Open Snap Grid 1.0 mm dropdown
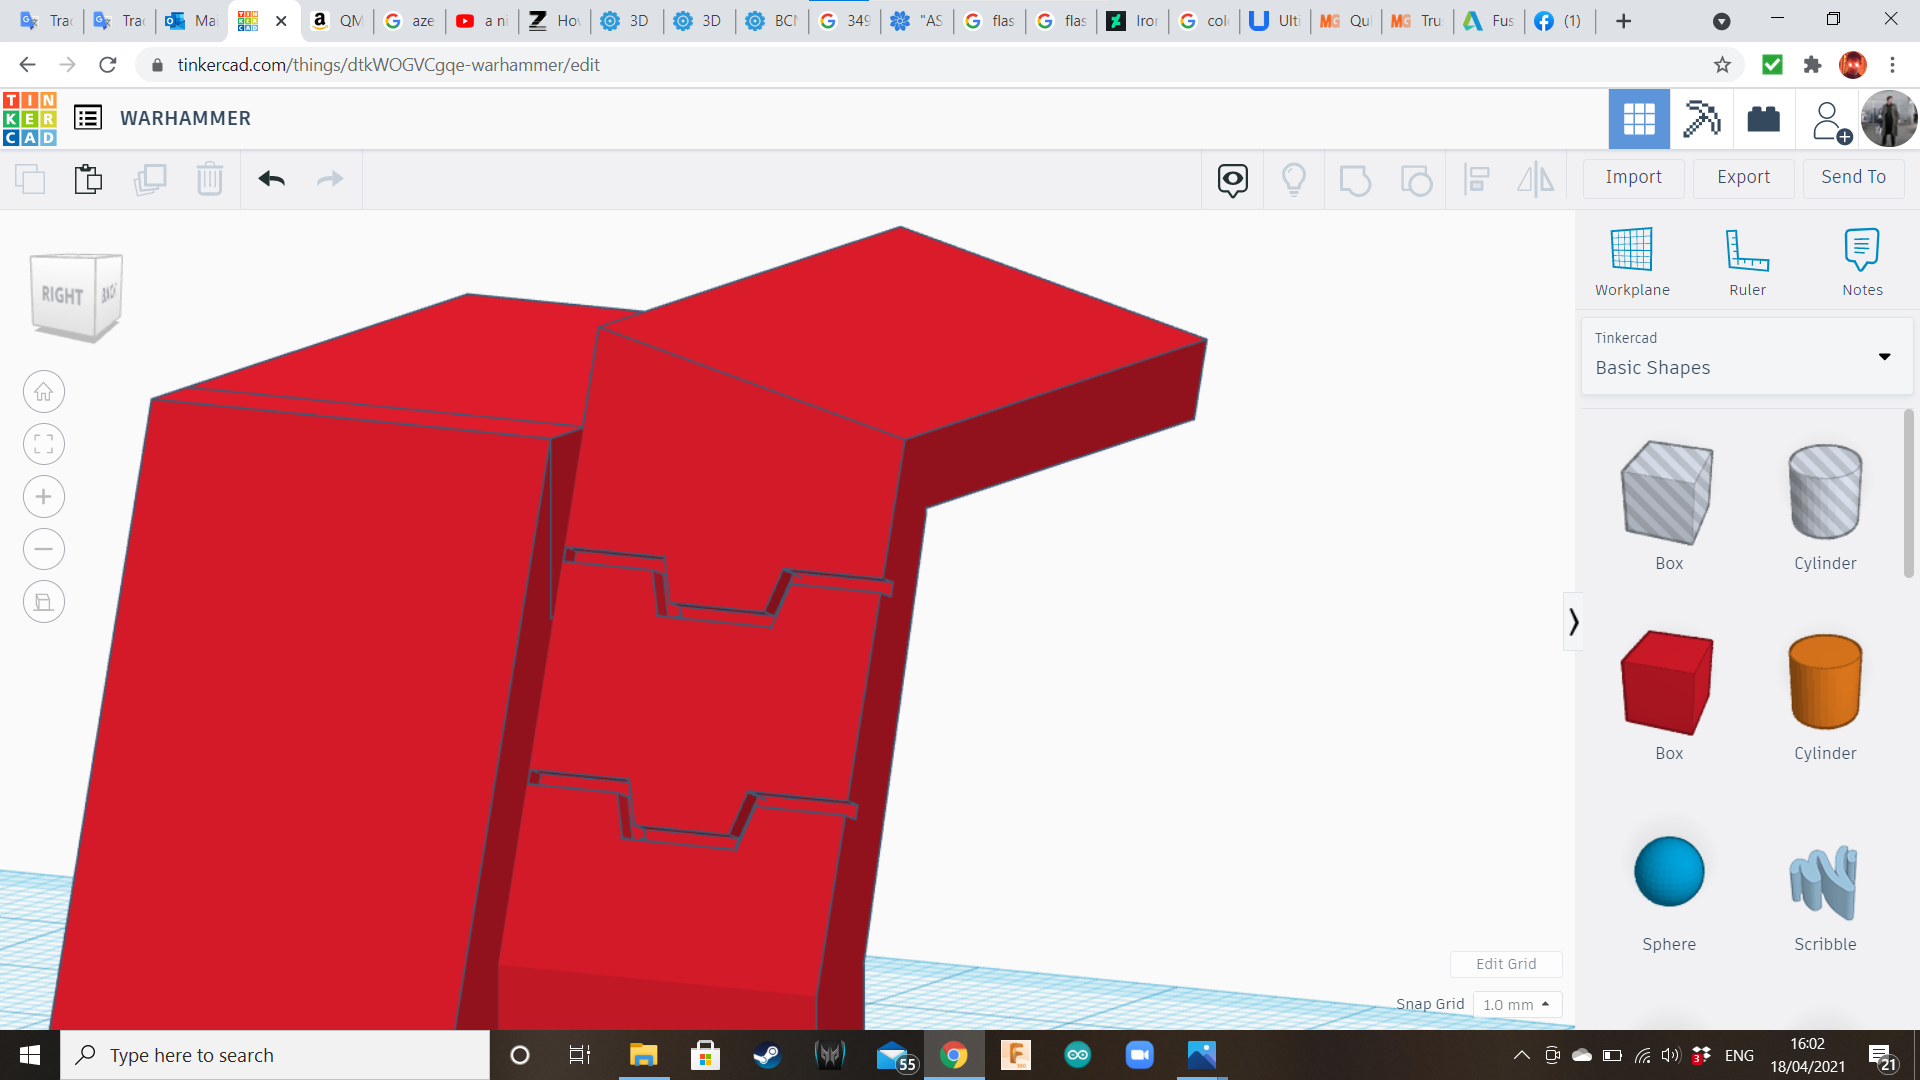 pos(1517,1004)
